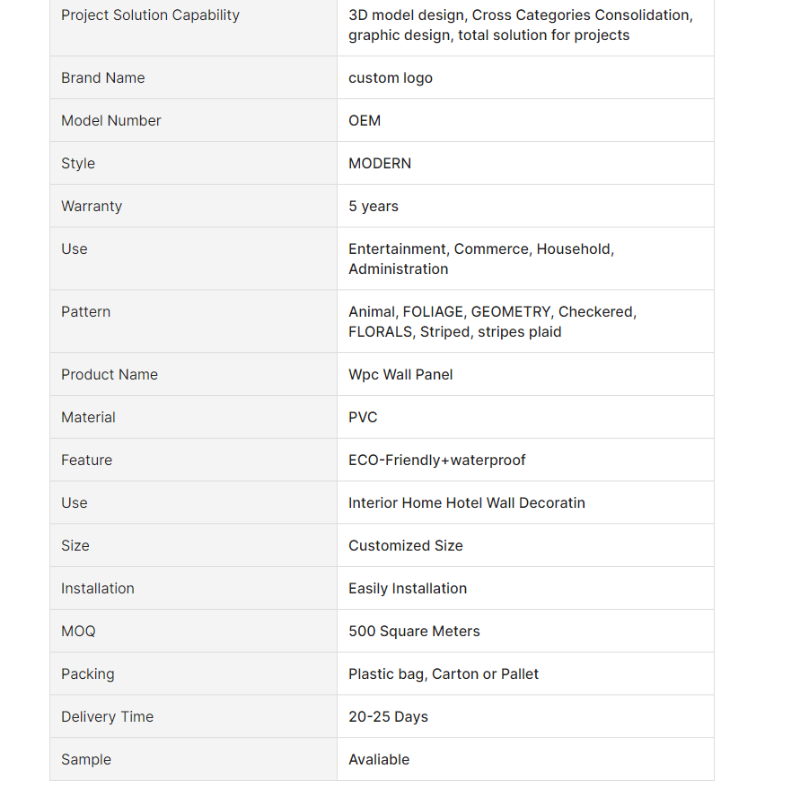Click the Plastic bag, Carton or Pallet text
800x800 pixels.
pyautogui.click(x=443, y=674)
